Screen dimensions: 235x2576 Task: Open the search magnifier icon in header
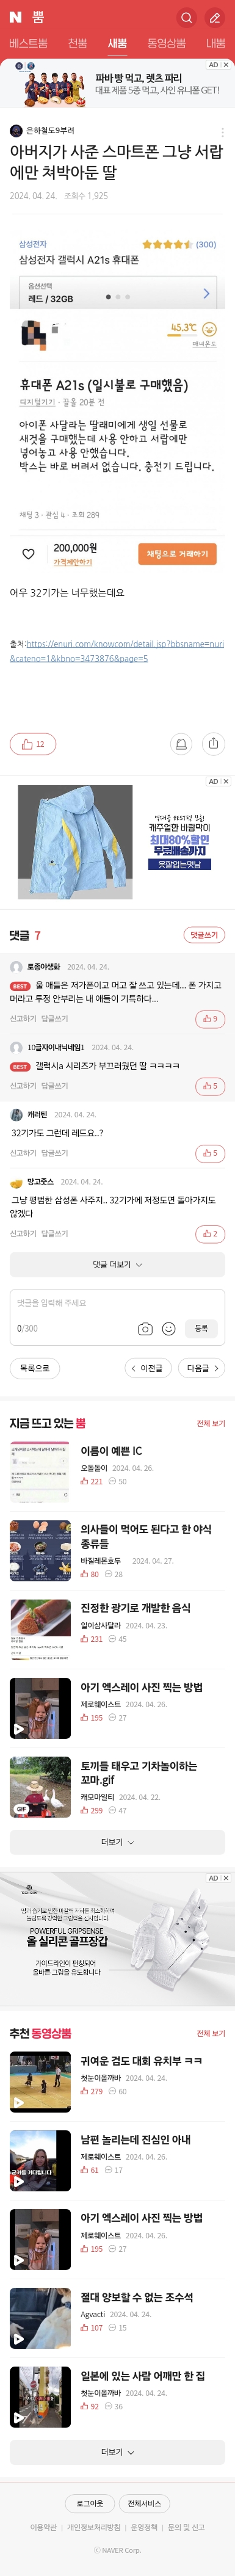(x=186, y=17)
